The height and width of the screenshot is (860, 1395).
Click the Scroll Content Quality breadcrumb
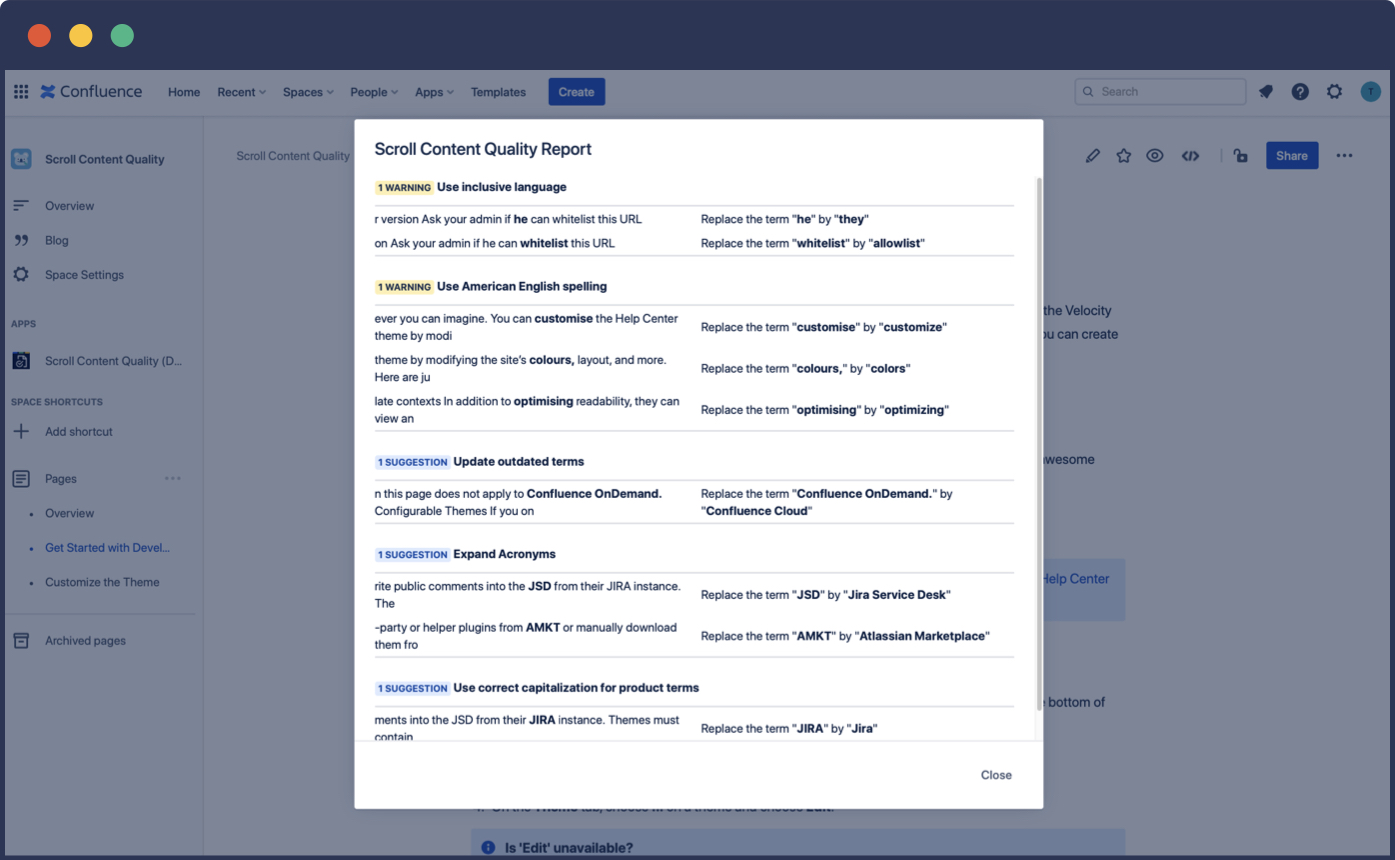click(x=293, y=156)
